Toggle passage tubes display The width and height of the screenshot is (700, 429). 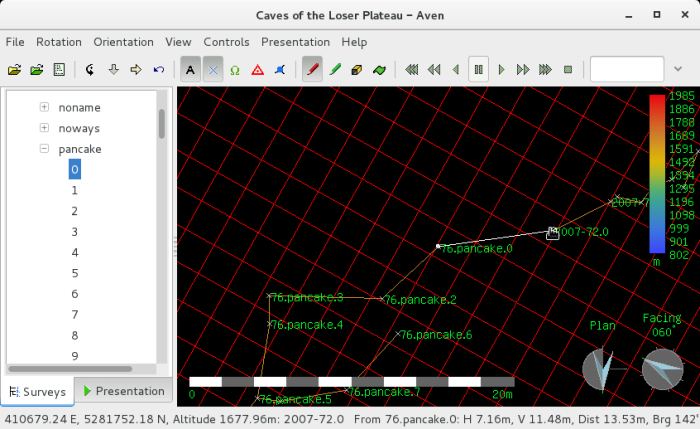click(x=357, y=70)
